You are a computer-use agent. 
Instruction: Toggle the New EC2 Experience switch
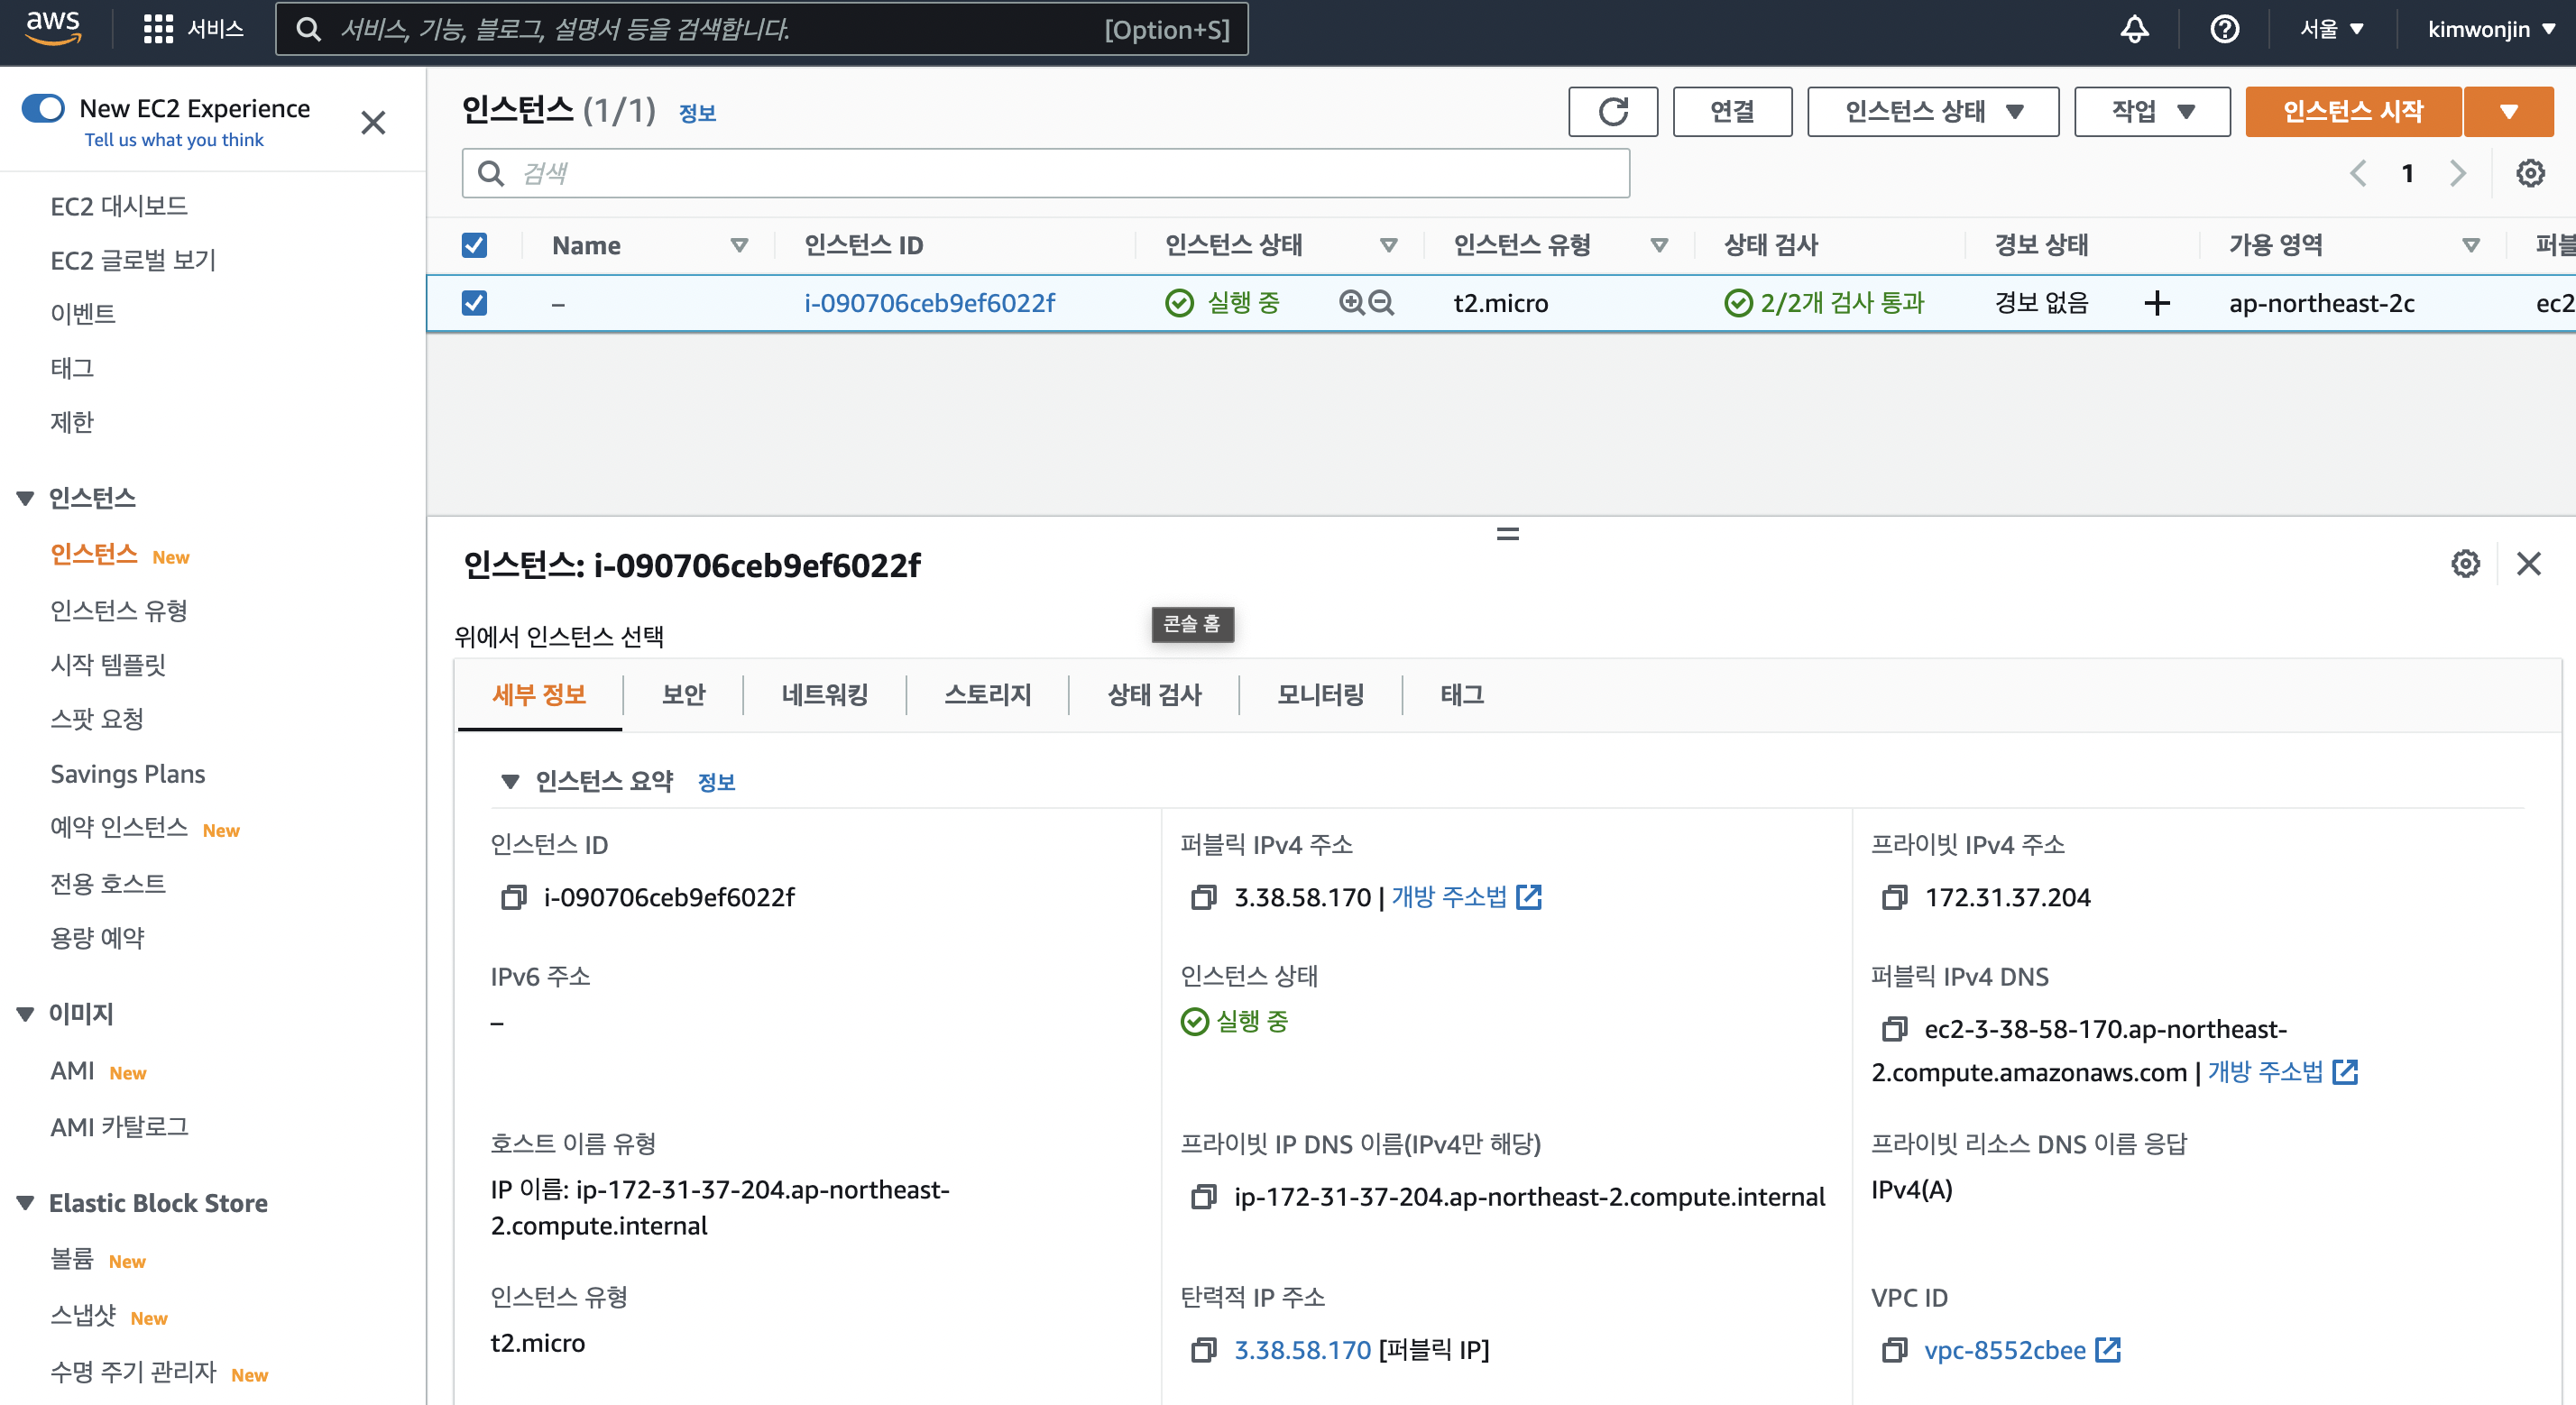[x=43, y=108]
